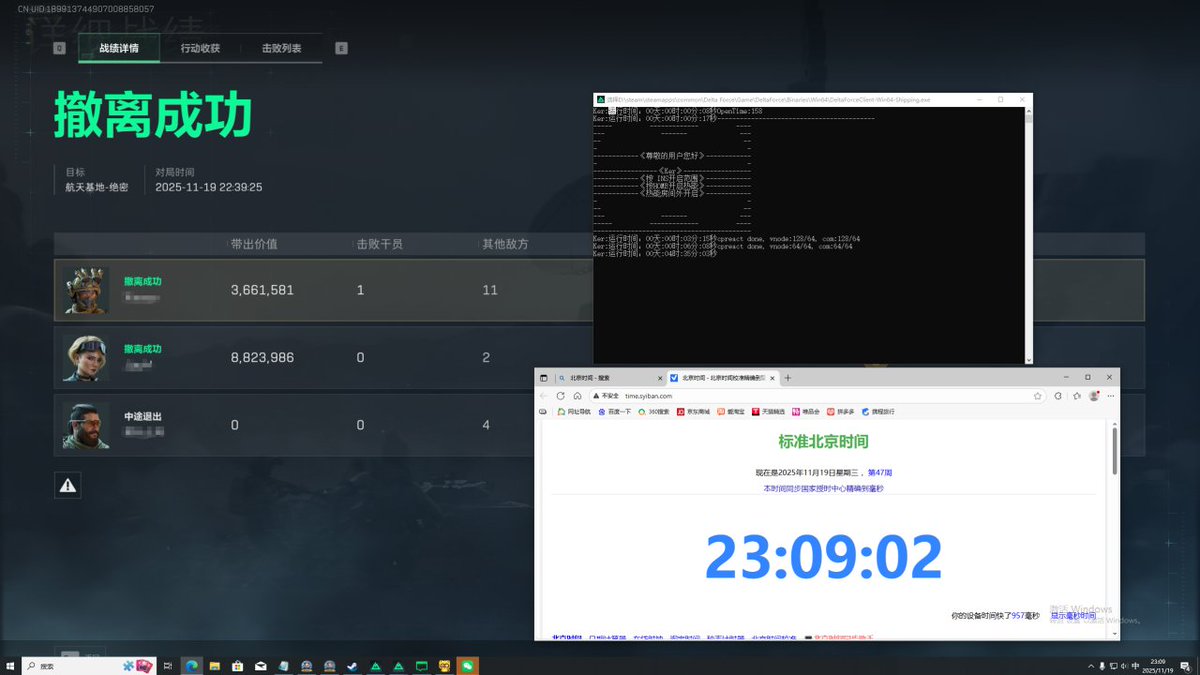Open the 拼多多 bookmark

coord(841,411)
